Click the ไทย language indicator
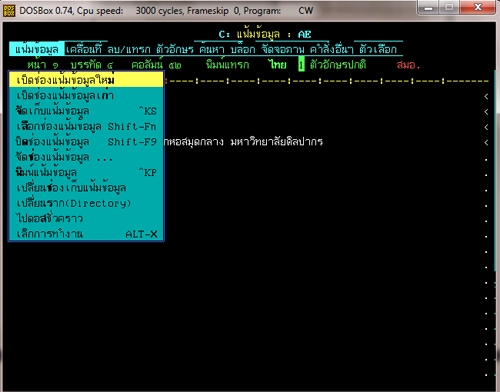The height and width of the screenshot is (392, 500). [x=278, y=64]
